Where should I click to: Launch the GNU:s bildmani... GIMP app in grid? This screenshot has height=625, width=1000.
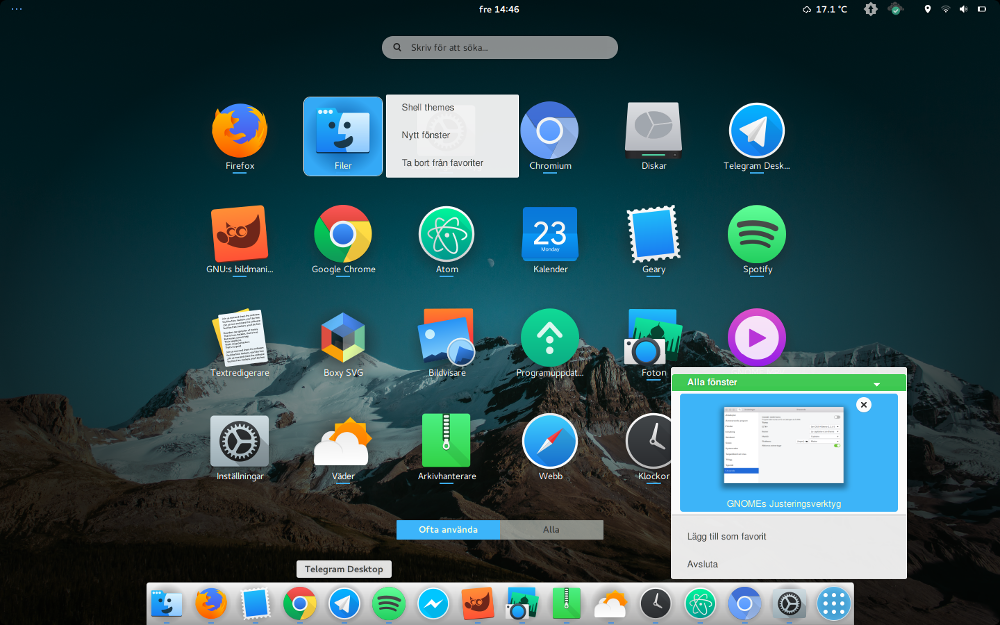point(240,240)
